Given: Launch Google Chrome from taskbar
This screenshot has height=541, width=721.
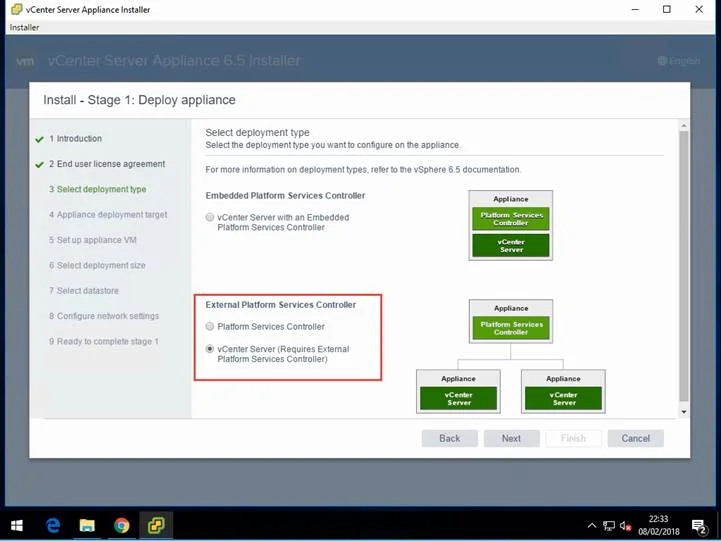Looking at the screenshot, I should (x=121, y=525).
